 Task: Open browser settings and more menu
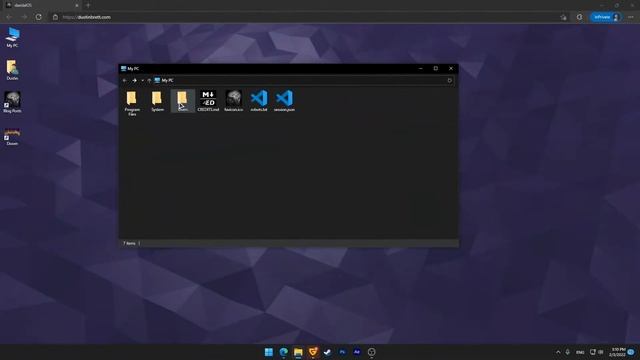click(x=631, y=17)
